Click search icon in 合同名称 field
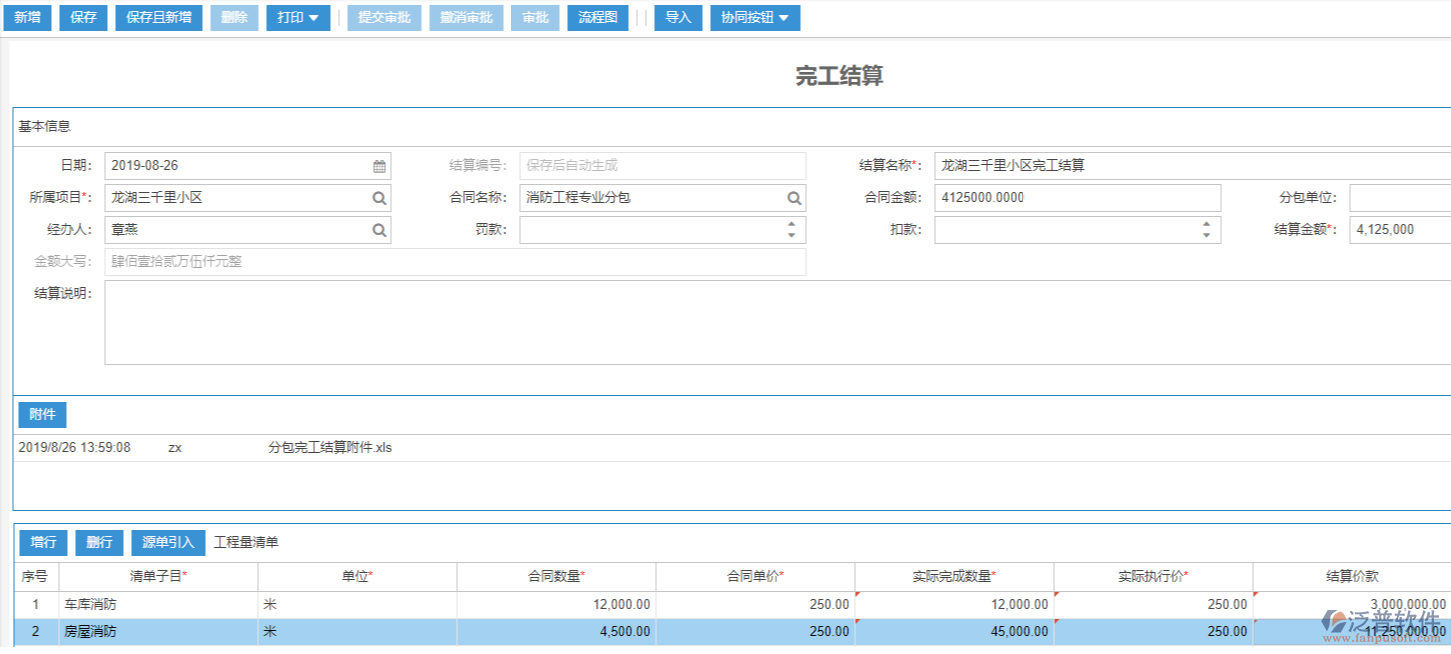Image resolution: width=1451 pixels, height=654 pixels. (793, 198)
